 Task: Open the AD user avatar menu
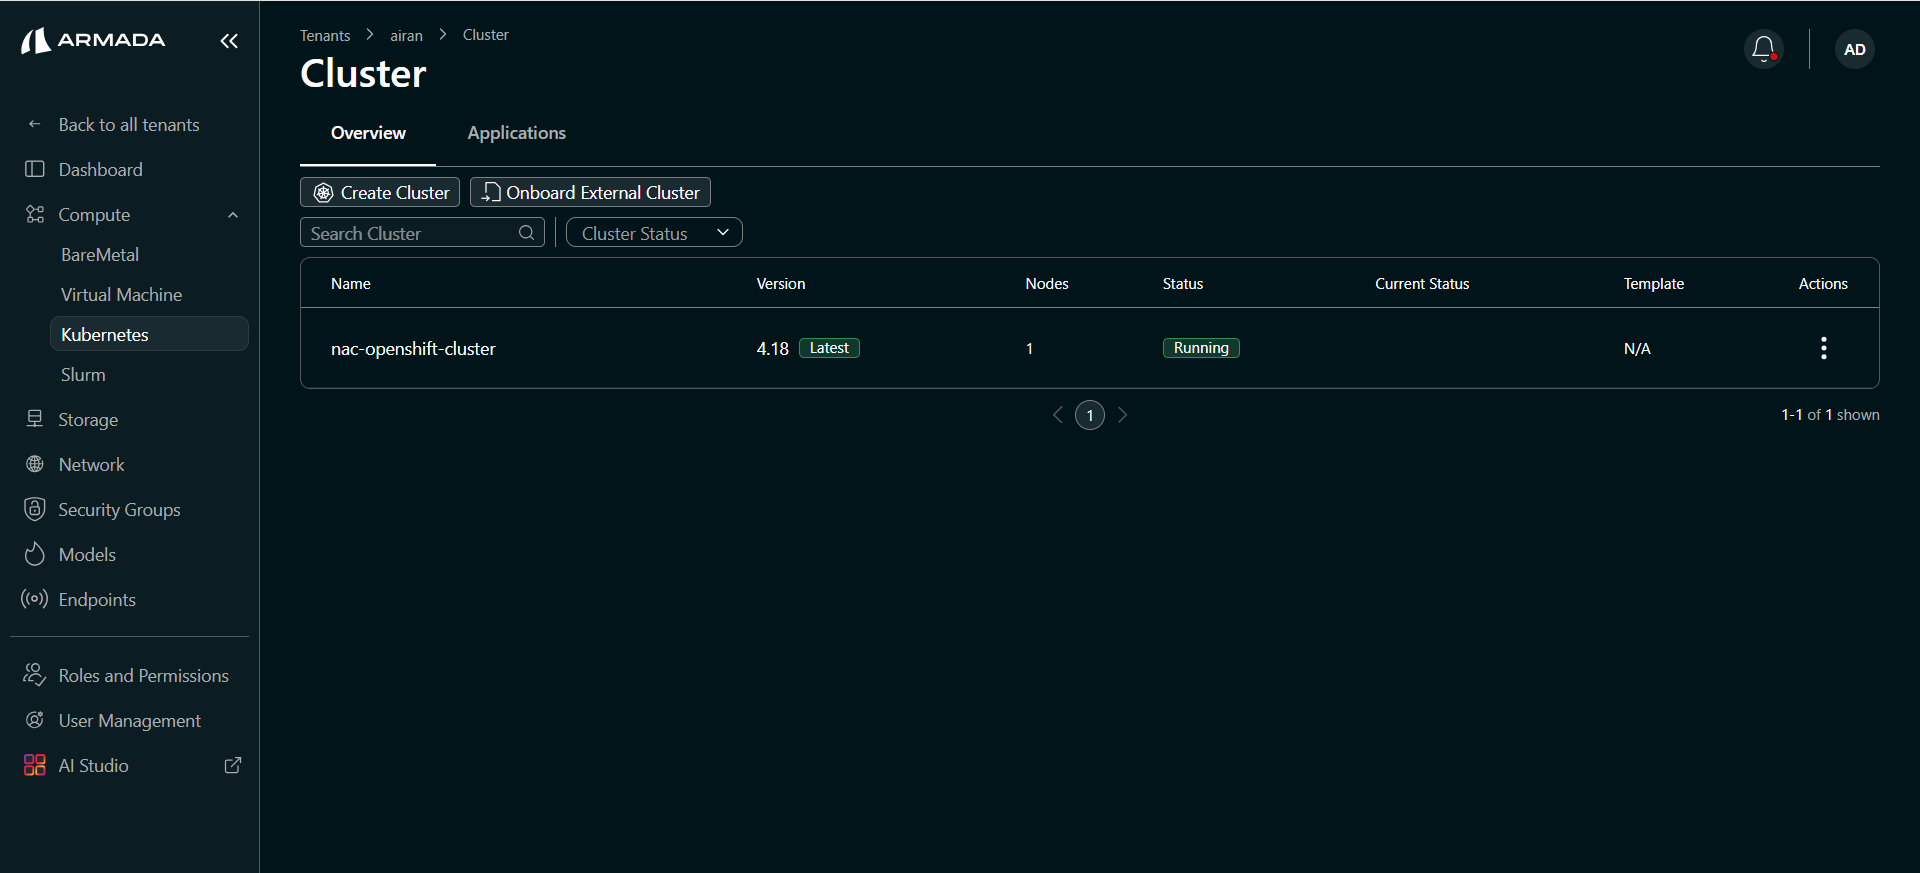tap(1854, 49)
